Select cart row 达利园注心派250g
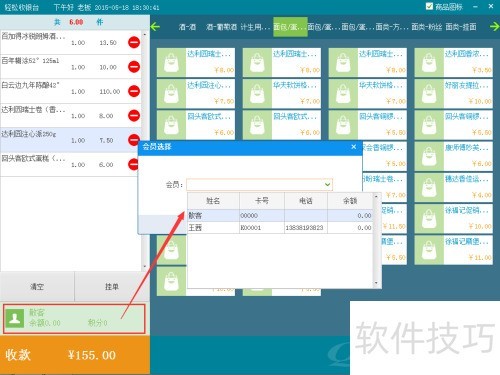The height and width of the screenshot is (375, 500). pos(71,140)
